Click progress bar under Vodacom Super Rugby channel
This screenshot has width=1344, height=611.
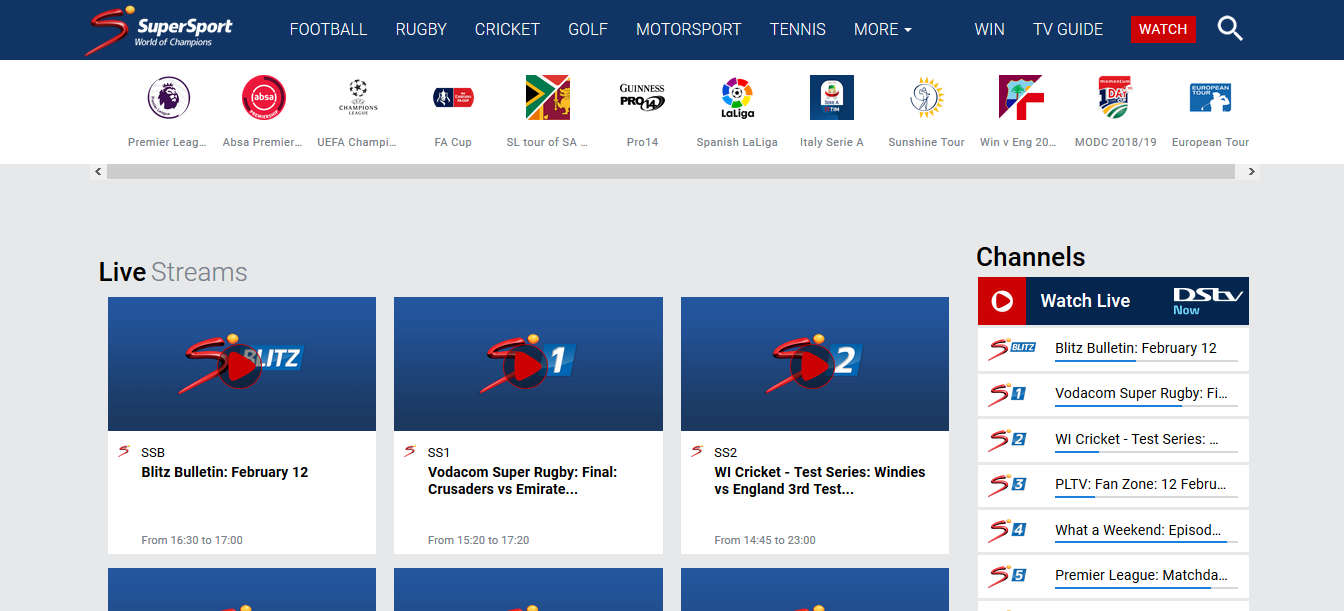[1146, 406]
